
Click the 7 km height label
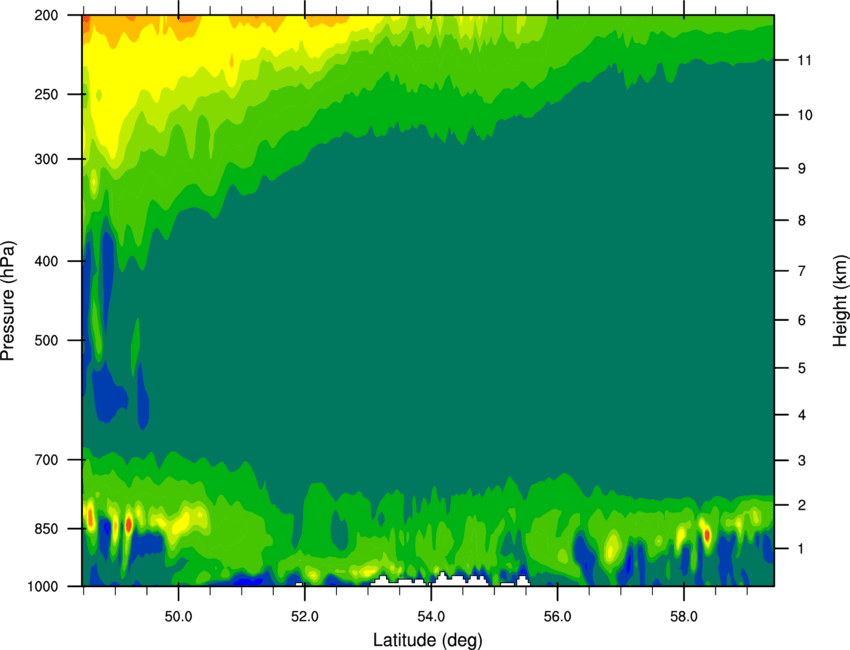(802, 271)
